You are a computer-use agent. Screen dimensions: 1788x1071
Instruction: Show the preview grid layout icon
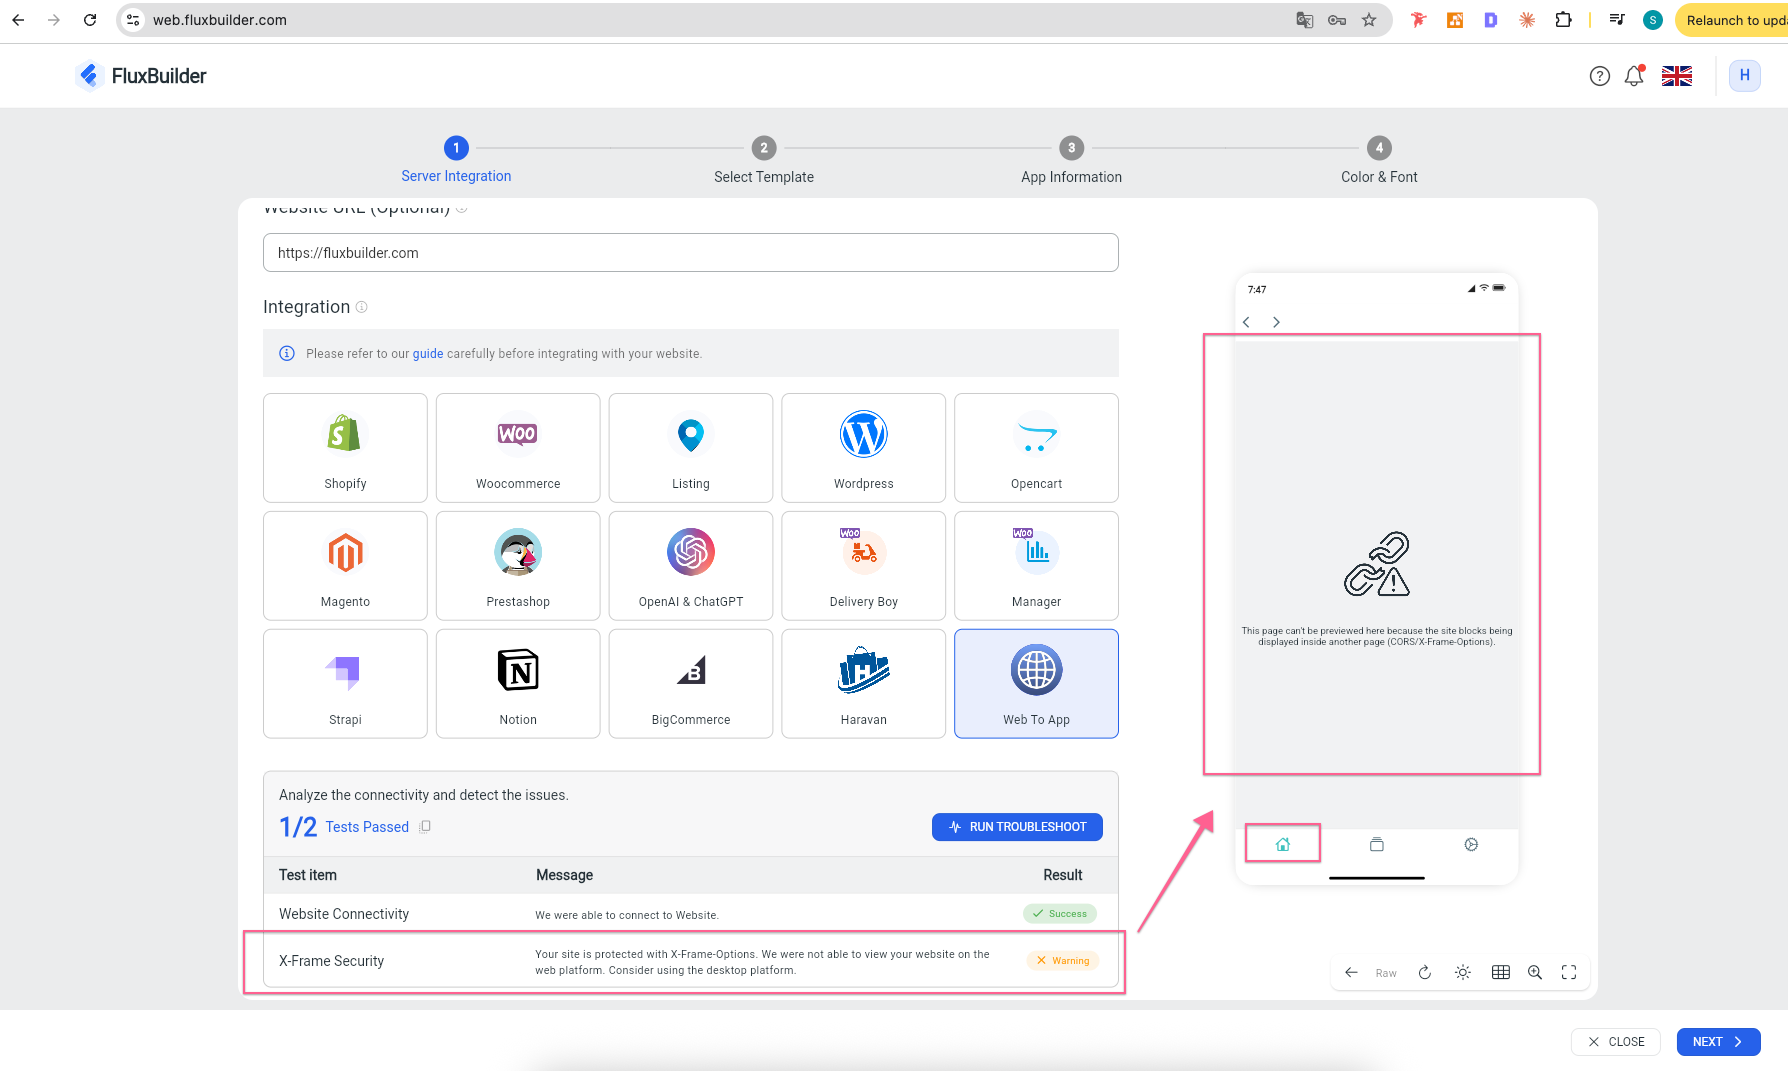coord(1501,973)
